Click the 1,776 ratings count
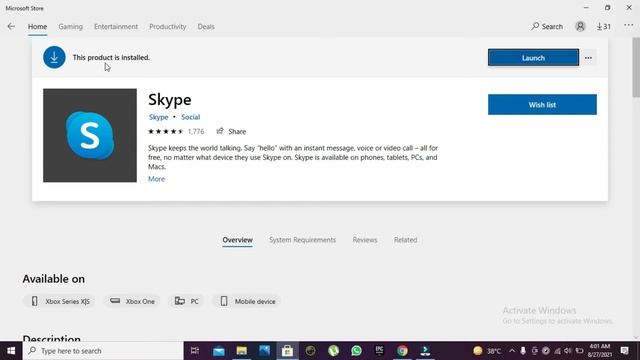The width and height of the screenshot is (640, 360). (196, 131)
